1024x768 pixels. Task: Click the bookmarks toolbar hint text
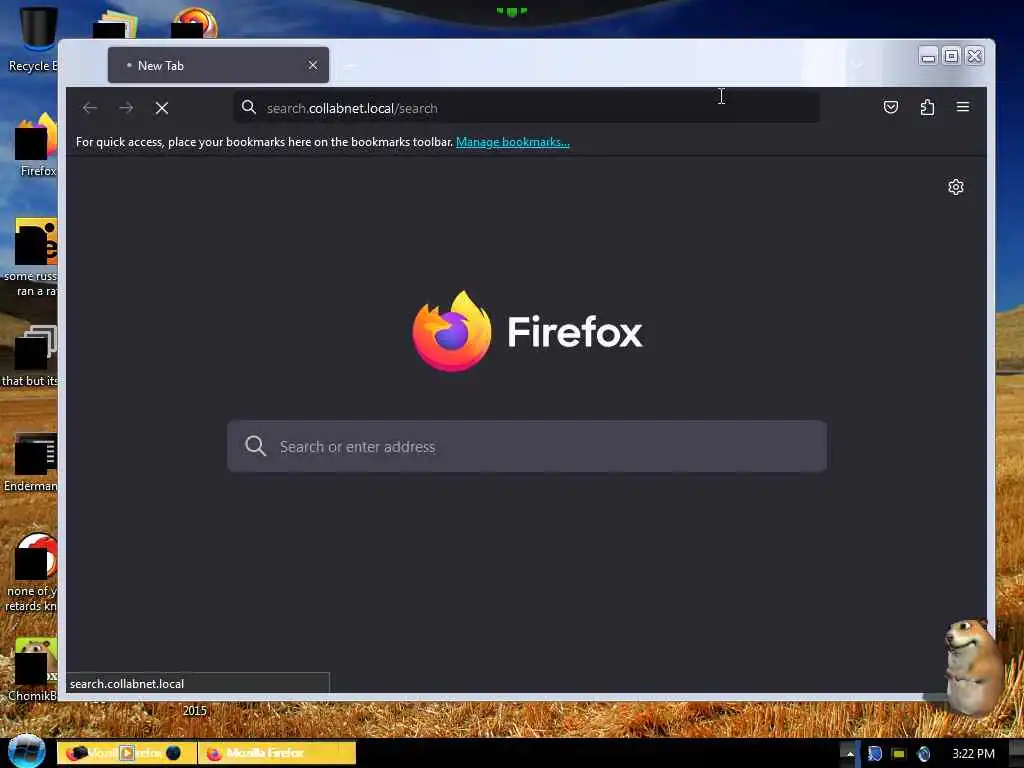click(x=264, y=142)
